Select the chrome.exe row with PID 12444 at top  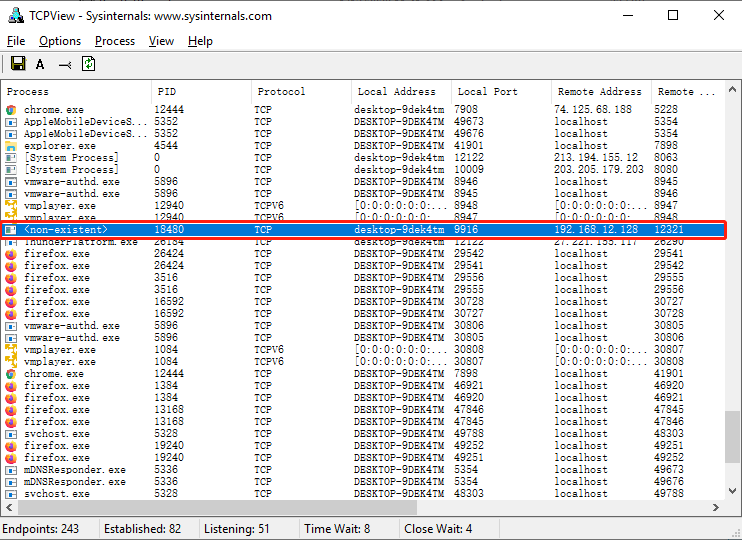pyautogui.click(x=60, y=109)
